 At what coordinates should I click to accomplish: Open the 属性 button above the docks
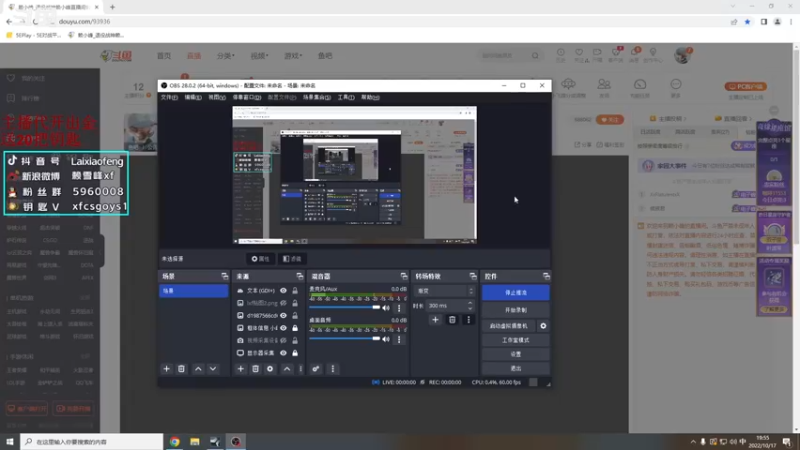pos(260,259)
